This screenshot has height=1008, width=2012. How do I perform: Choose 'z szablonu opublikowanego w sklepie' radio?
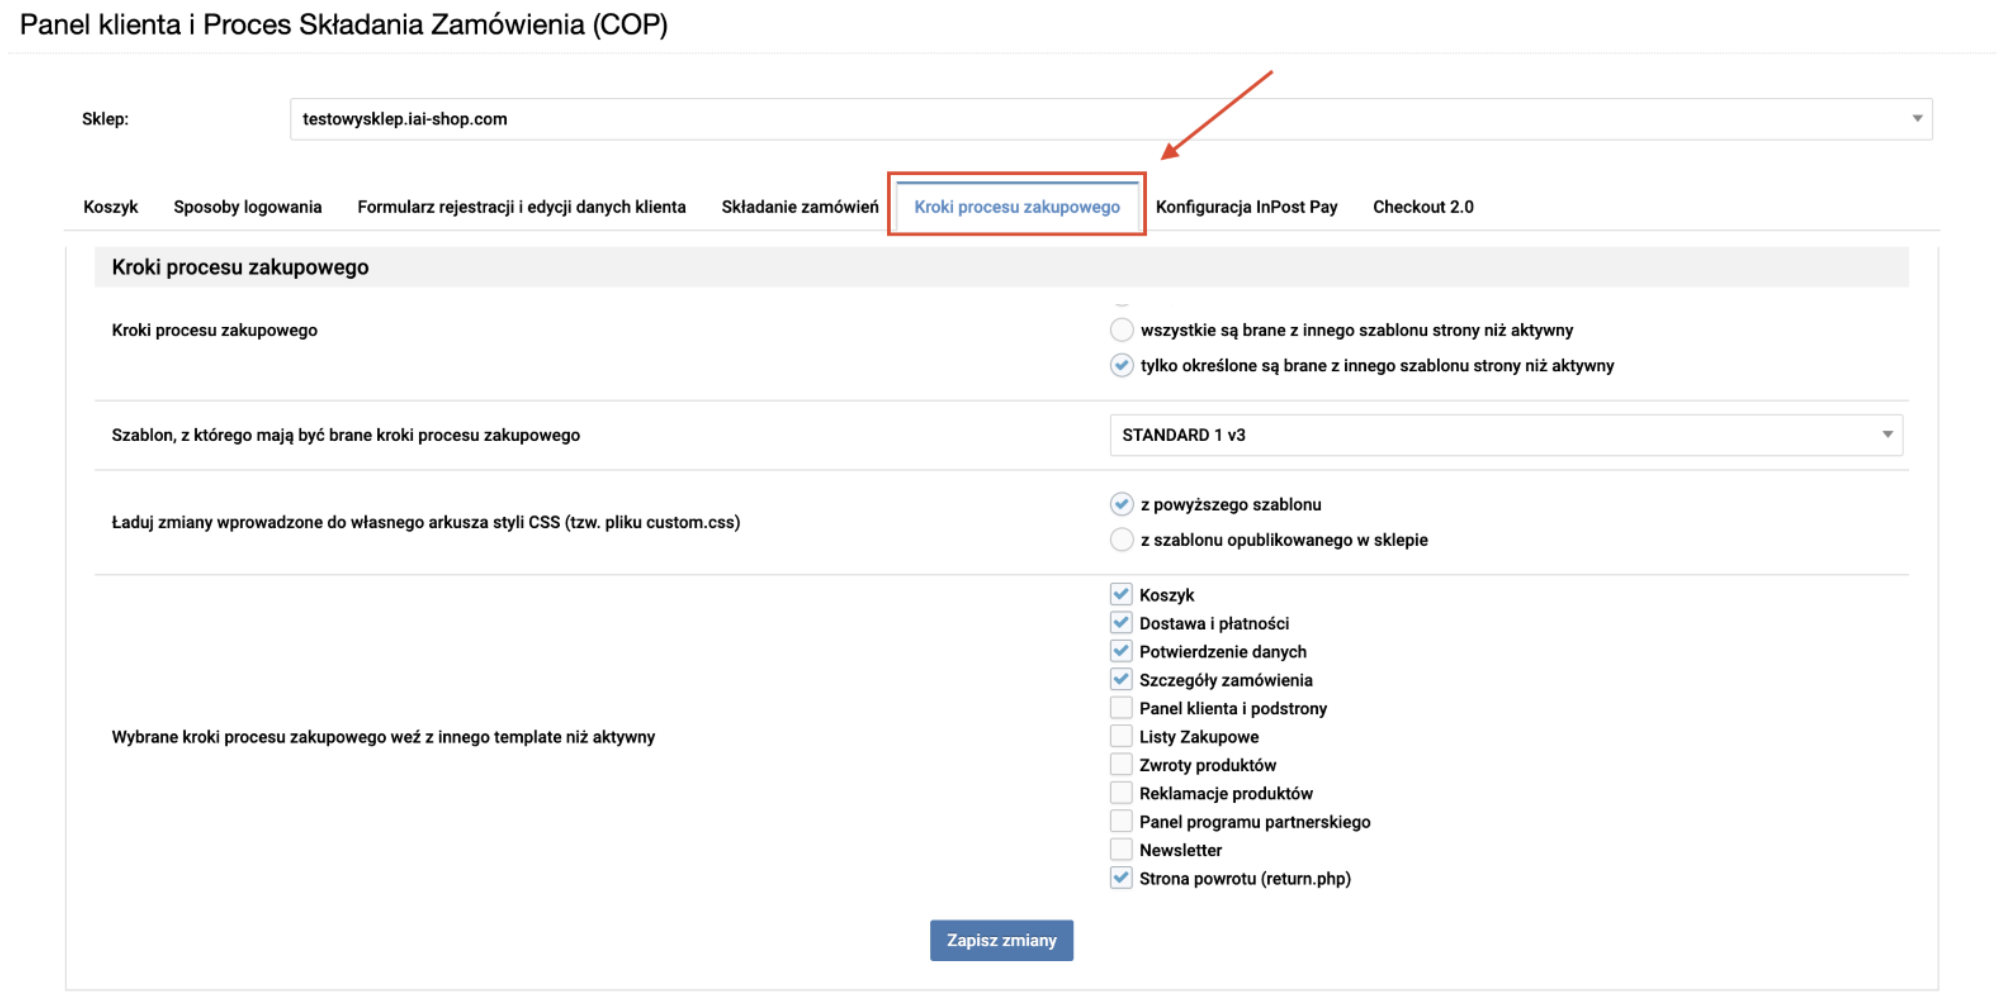pos(1122,540)
